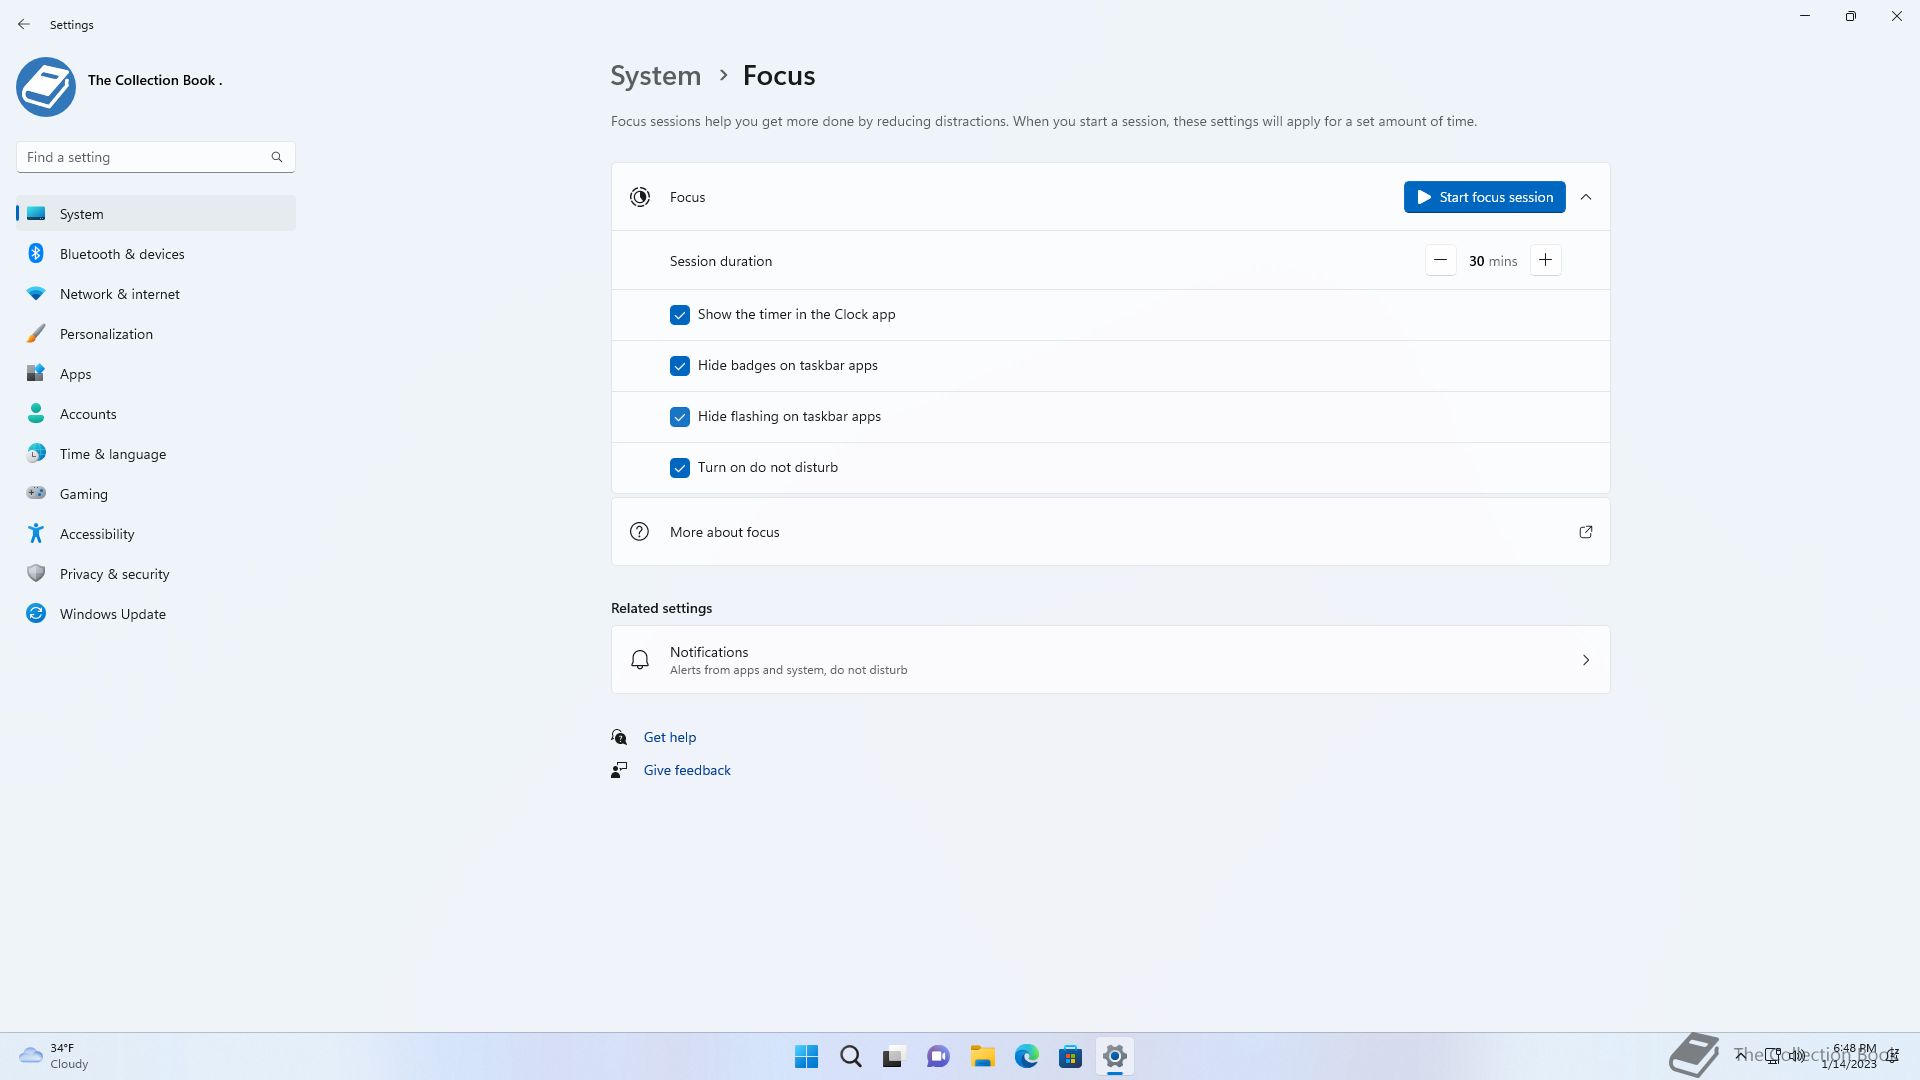Open File Explorer from the taskbar
The height and width of the screenshot is (1080, 1920).
(x=982, y=1056)
